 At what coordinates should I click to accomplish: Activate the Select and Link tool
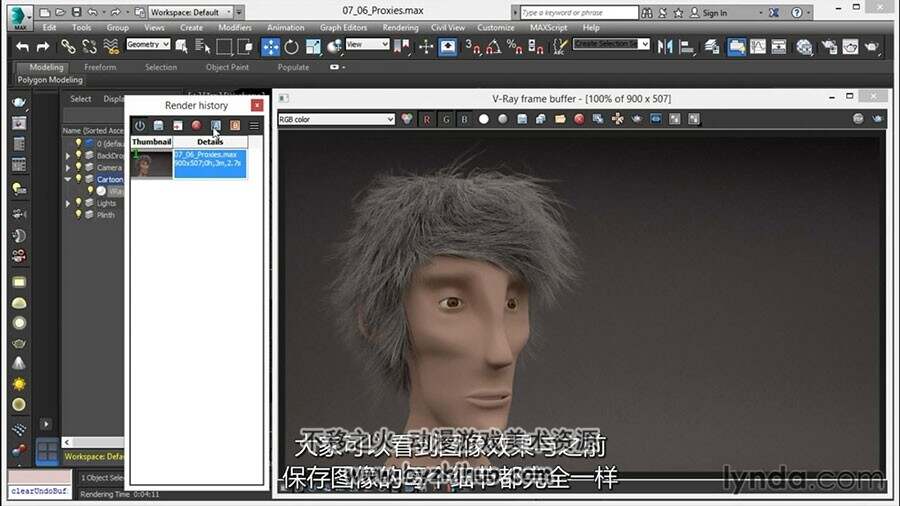pos(68,46)
